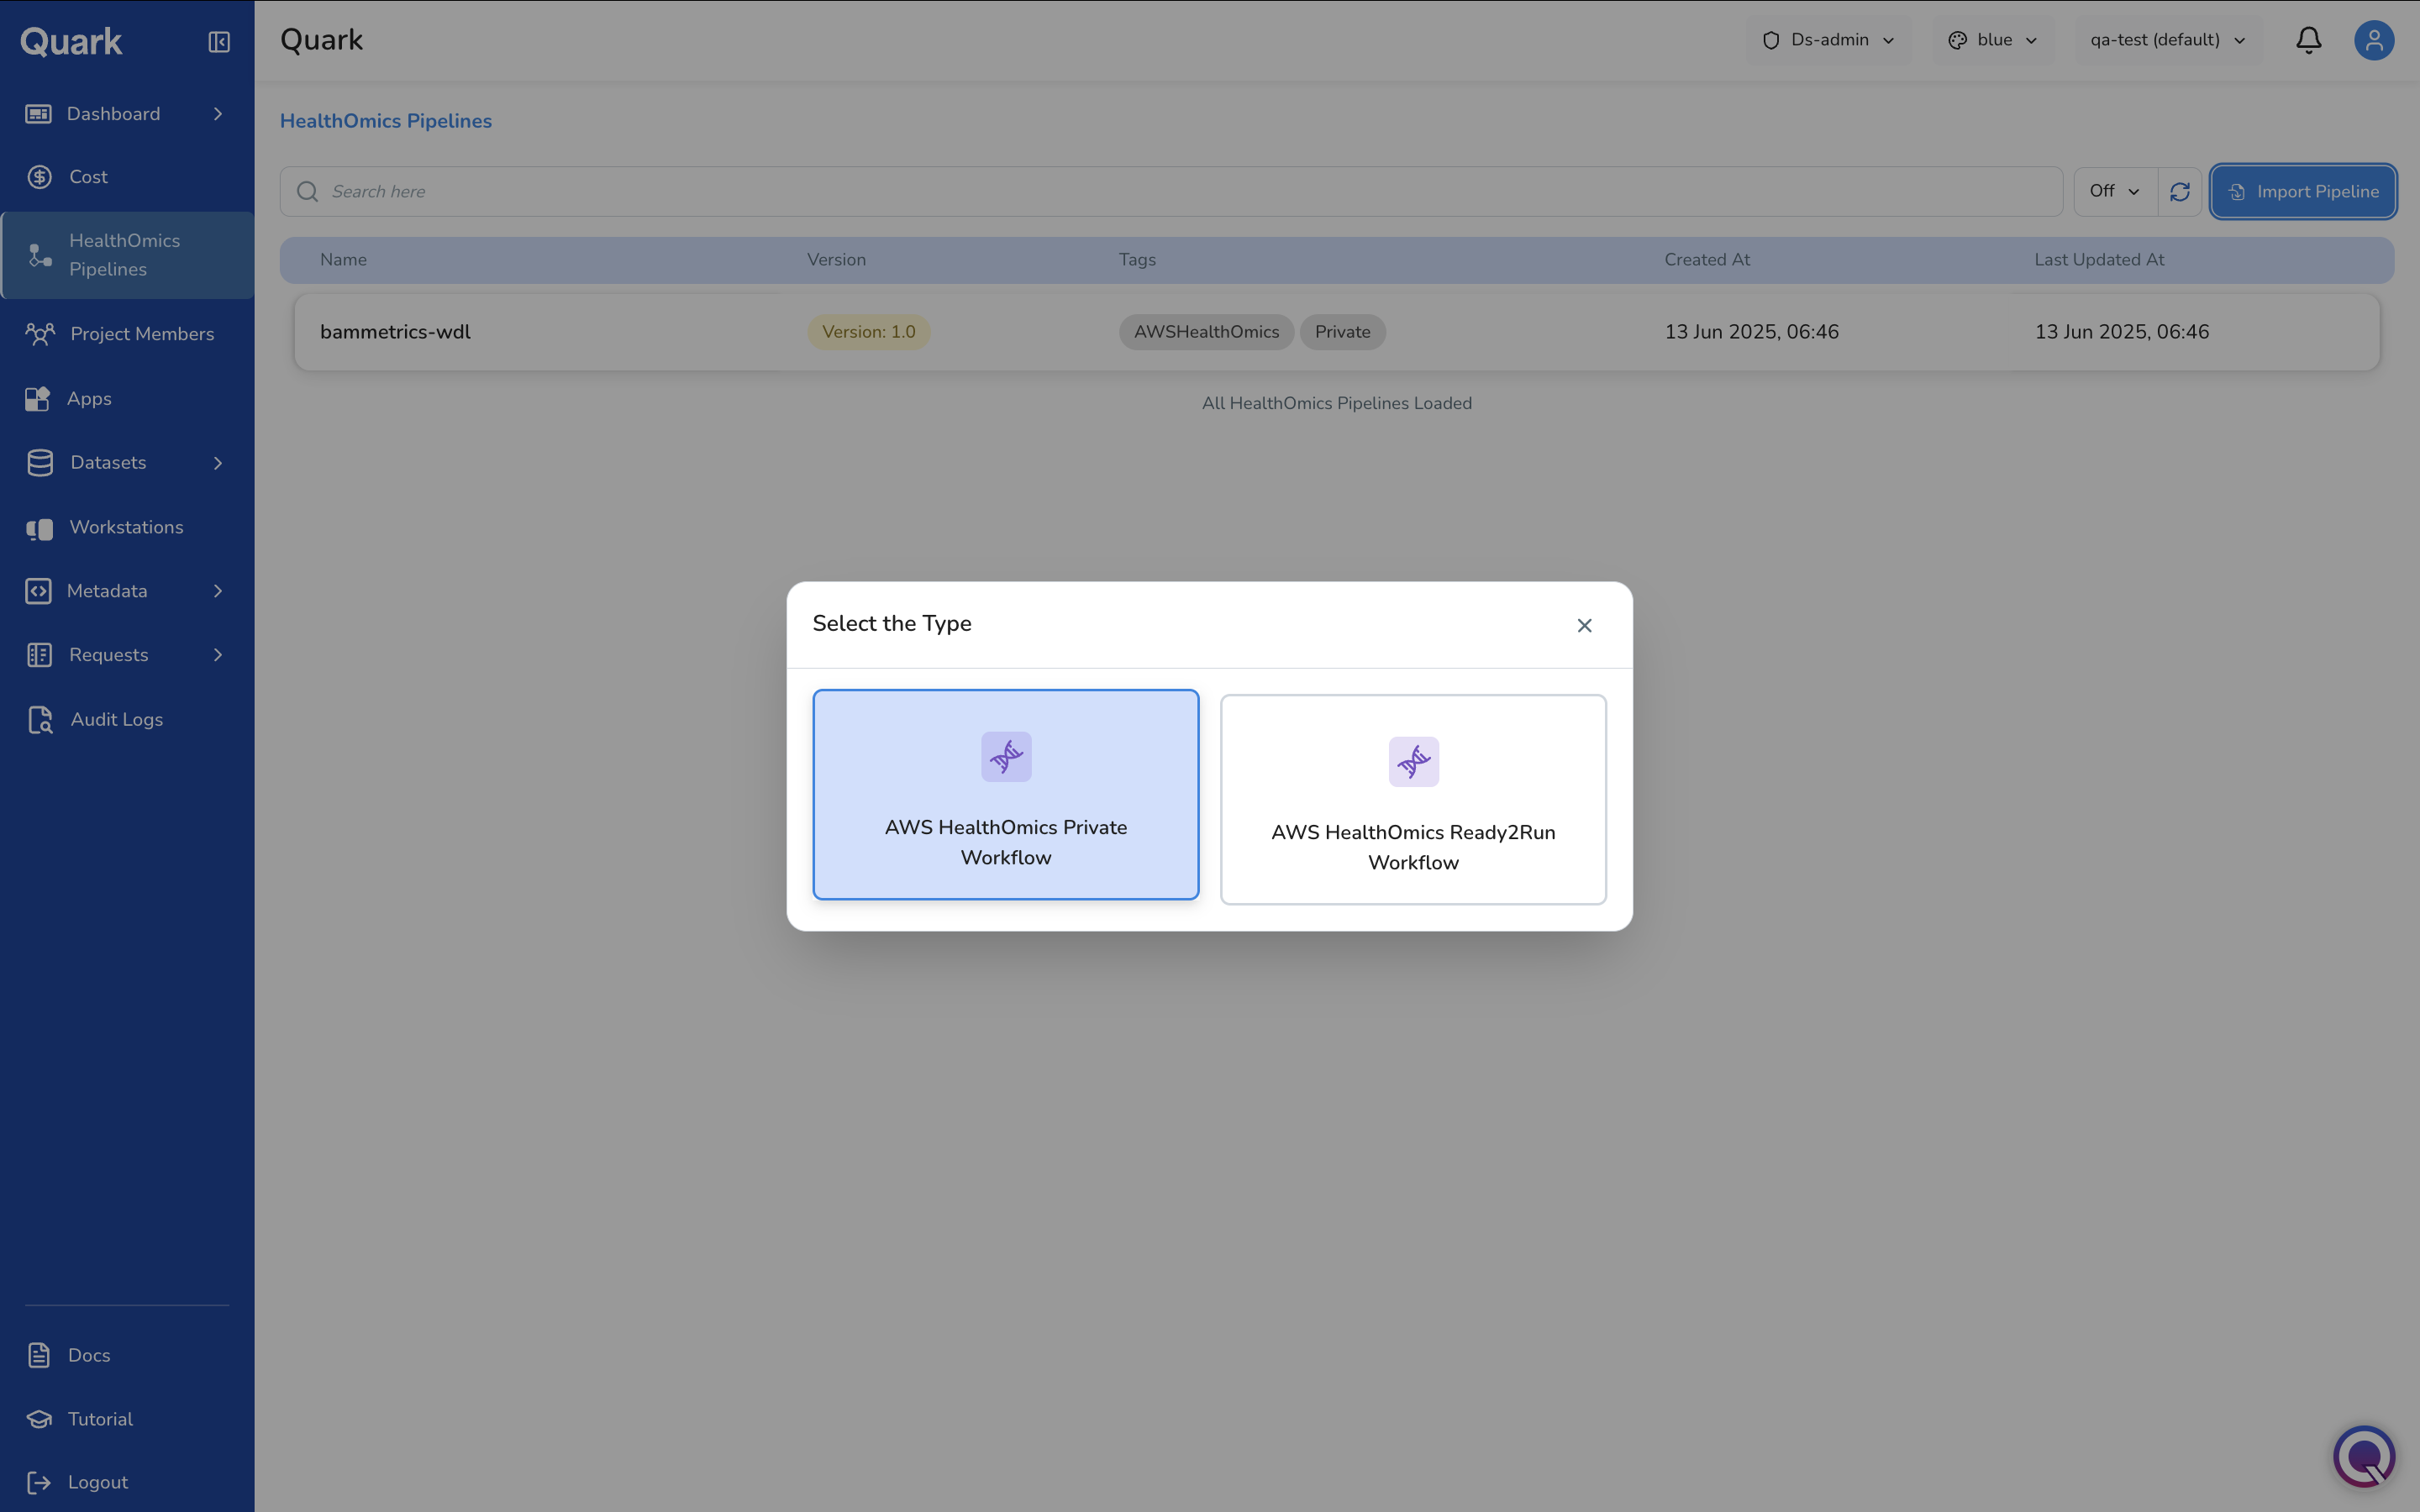This screenshot has width=2420, height=1512.
Task: Click the Last Updated At column header
Action: point(2099,260)
